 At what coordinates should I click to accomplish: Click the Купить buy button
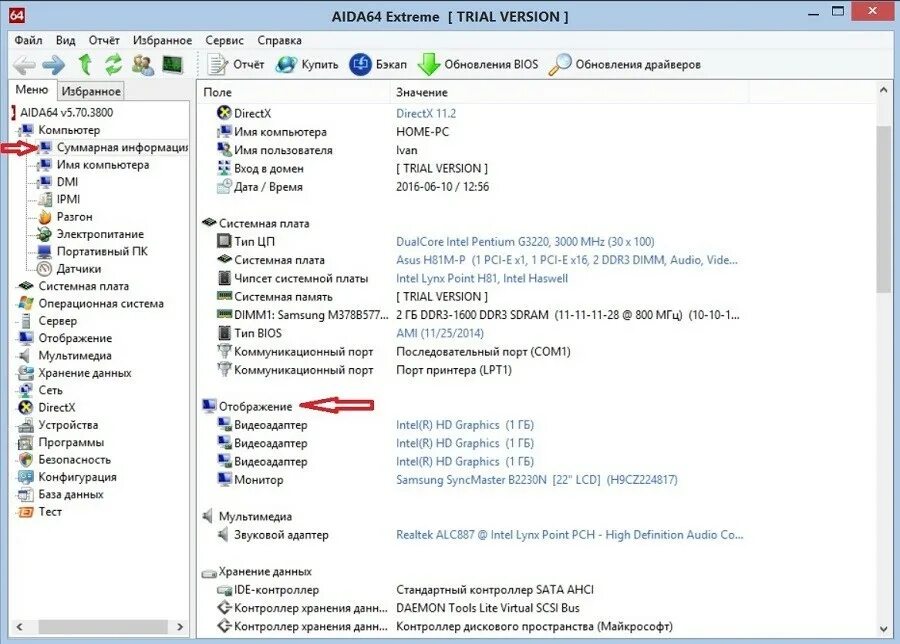(307, 64)
